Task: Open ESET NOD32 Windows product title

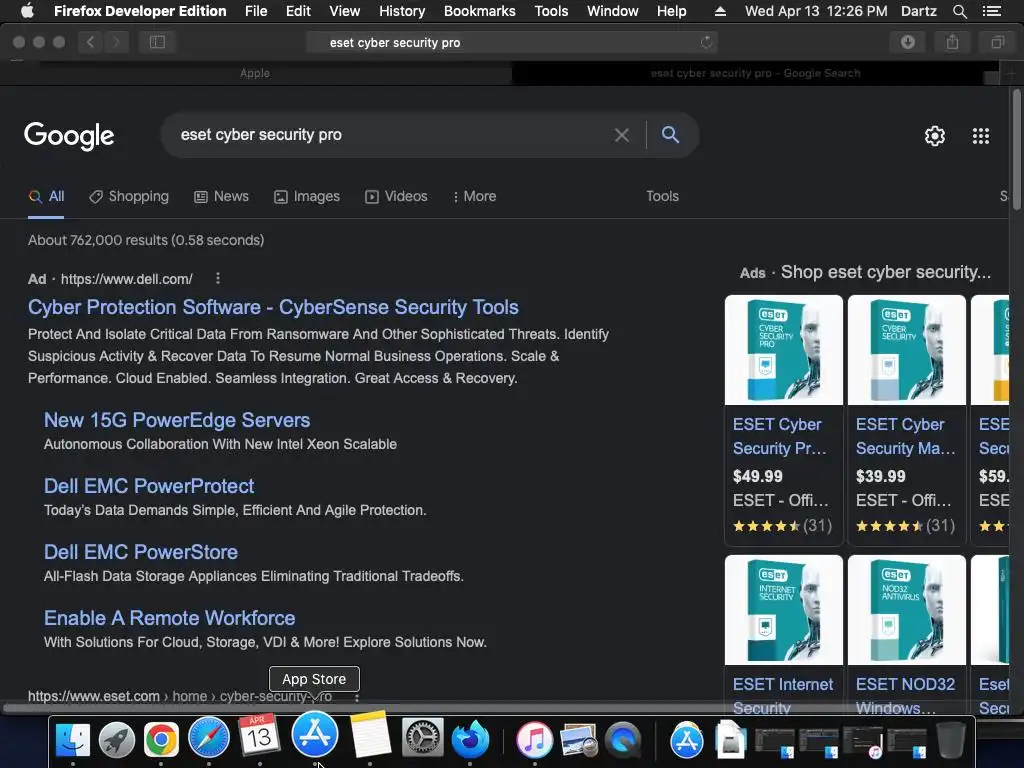Action: click(x=905, y=695)
